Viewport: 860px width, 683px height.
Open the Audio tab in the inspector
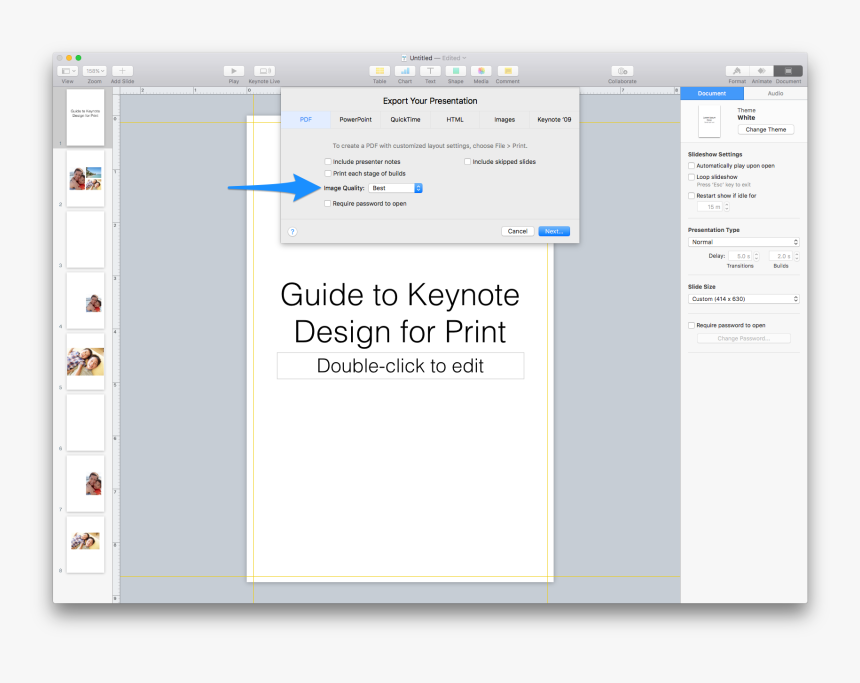[775, 93]
